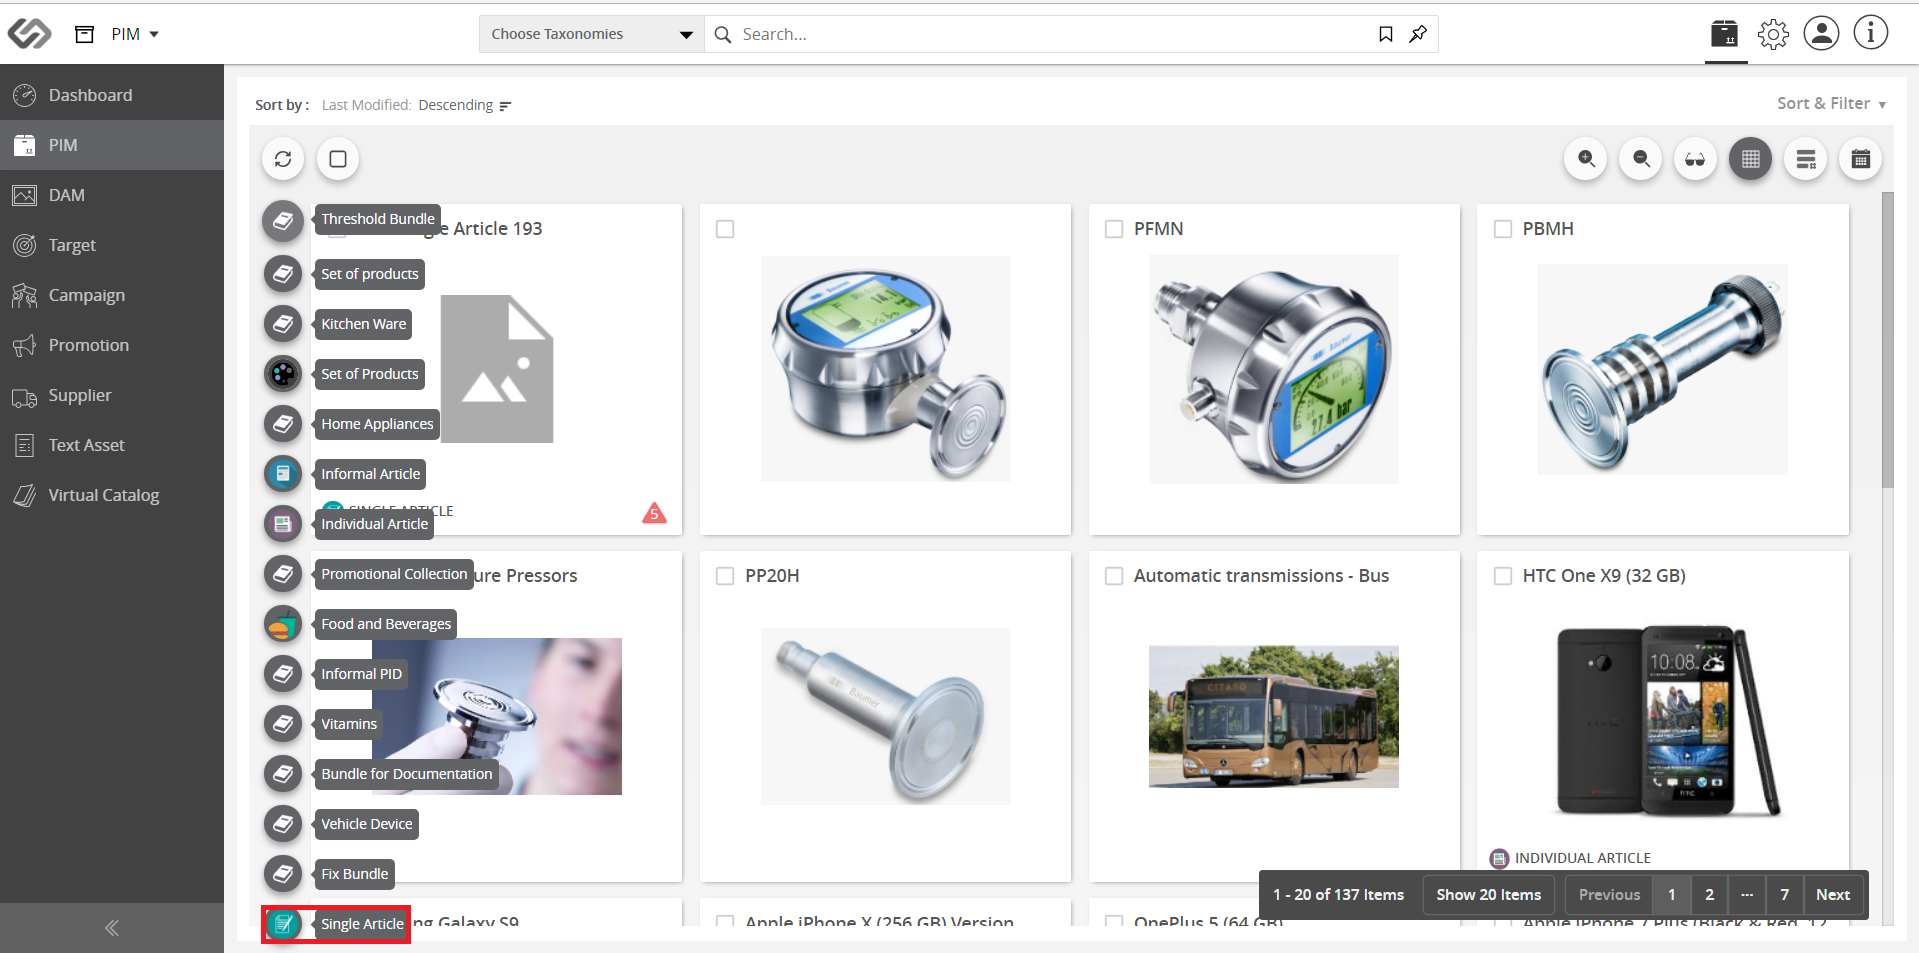This screenshot has width=1919, height=953.
Task: Open the PIM module dropdown in header
Action: [135, 34]
